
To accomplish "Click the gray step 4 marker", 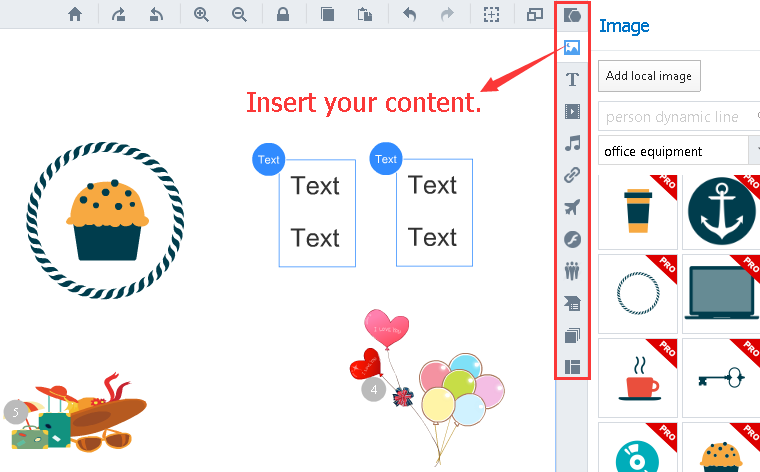I will point(374,390).
